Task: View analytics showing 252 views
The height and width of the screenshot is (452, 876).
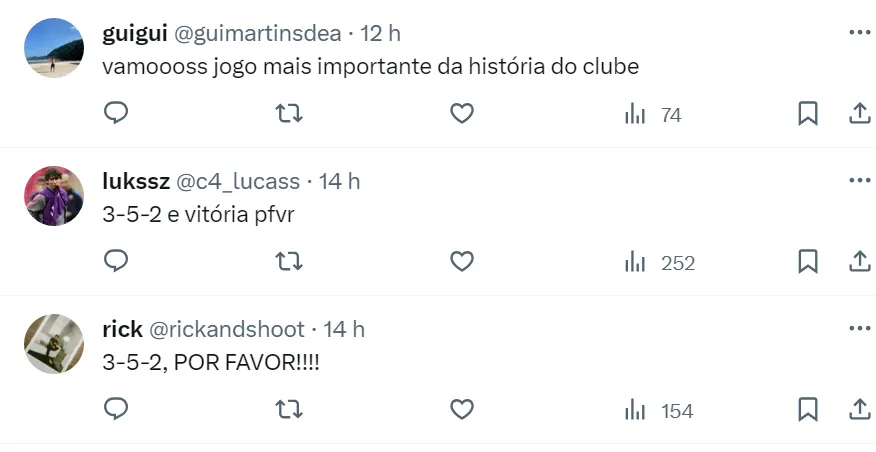Action: coord(659,263)
